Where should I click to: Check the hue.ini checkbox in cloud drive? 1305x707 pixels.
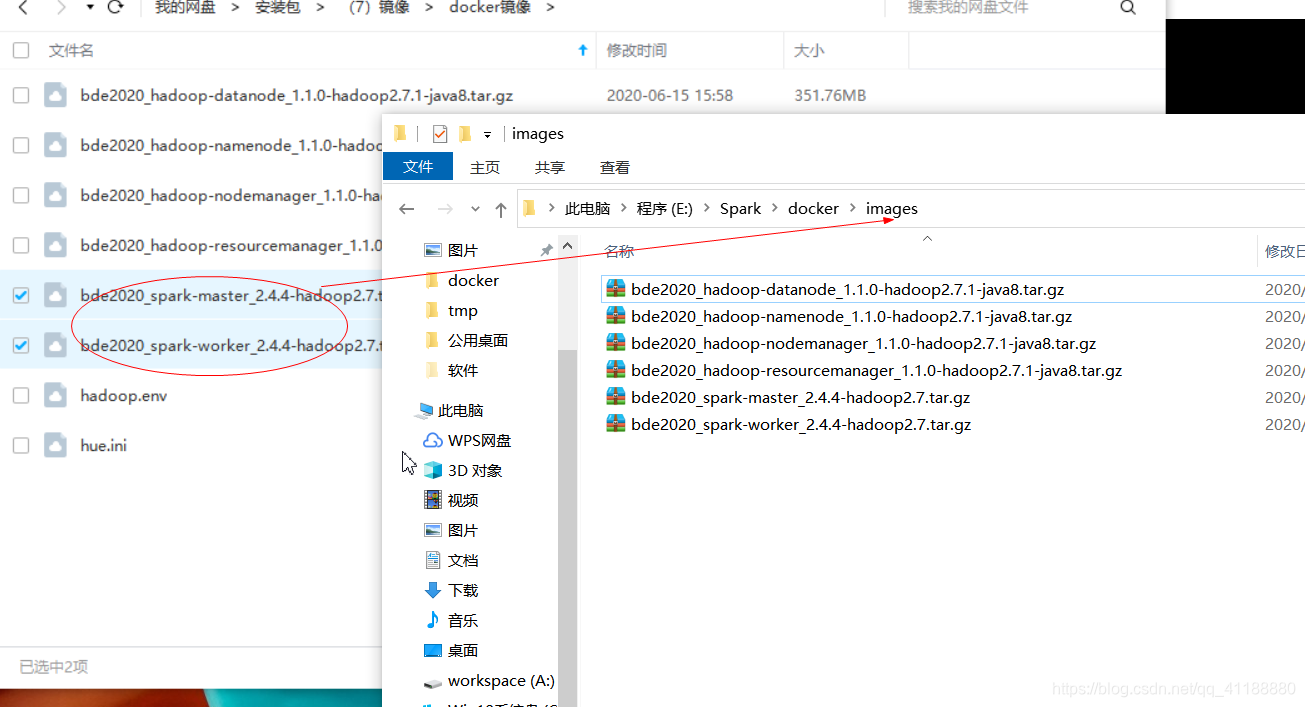pos(21,445)
